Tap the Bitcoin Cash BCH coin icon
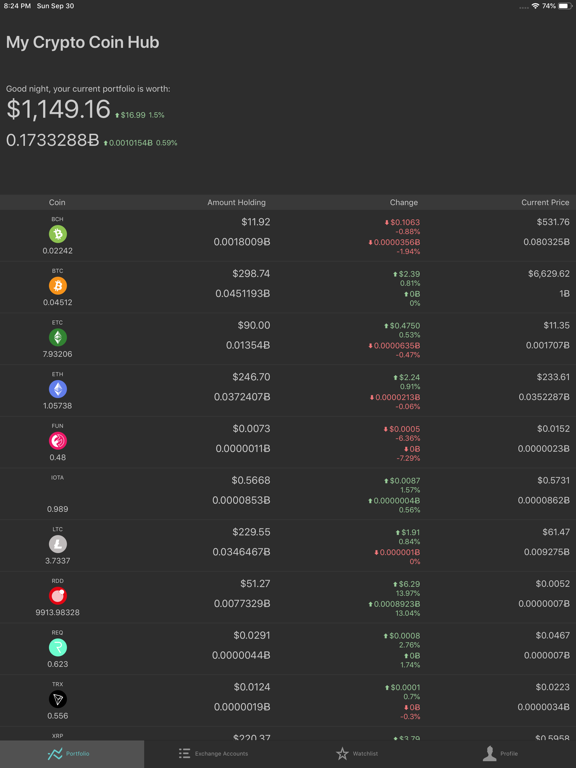The image size is (576, 768). coord(58,234)
